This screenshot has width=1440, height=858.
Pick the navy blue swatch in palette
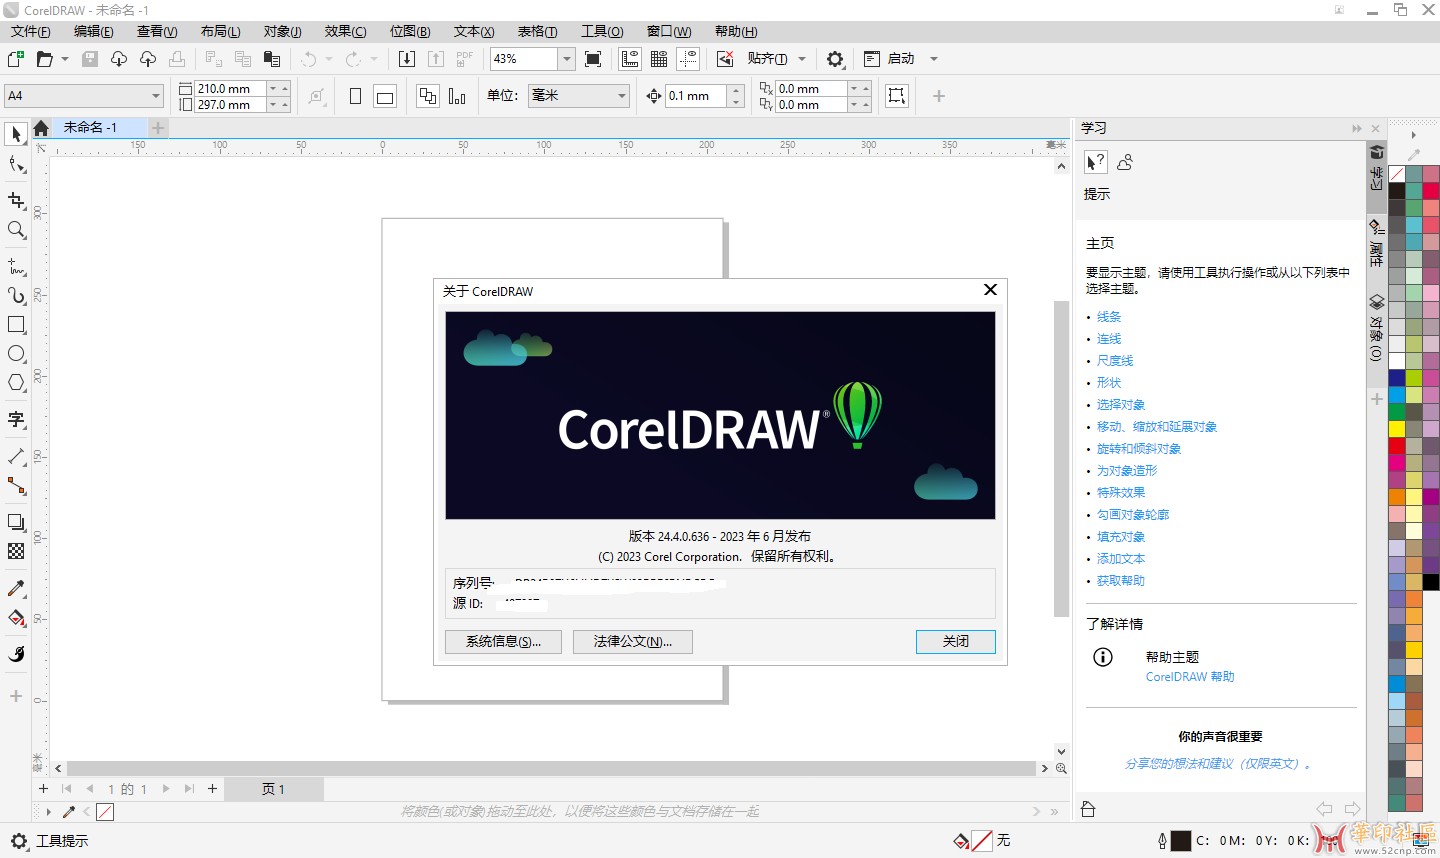[1397, 378]
